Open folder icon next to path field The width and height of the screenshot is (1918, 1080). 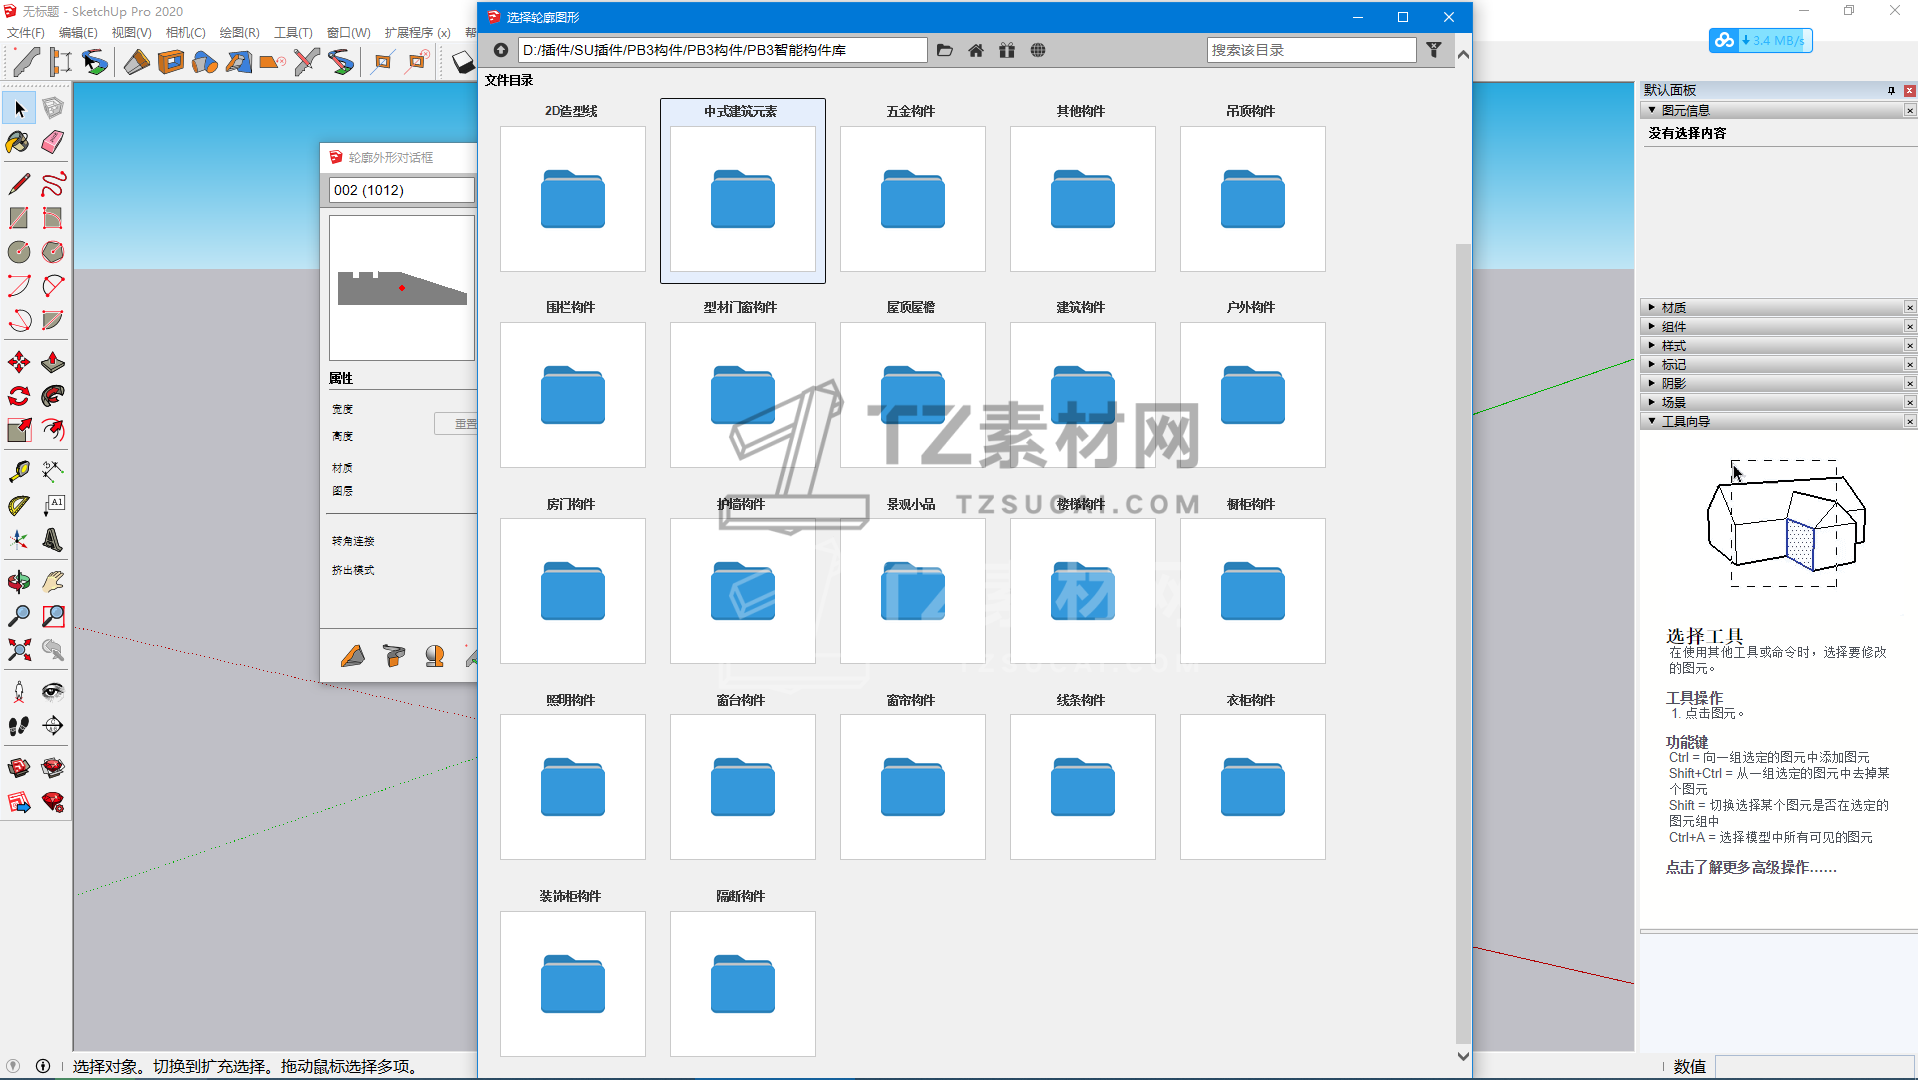click(x=945, y=50)
